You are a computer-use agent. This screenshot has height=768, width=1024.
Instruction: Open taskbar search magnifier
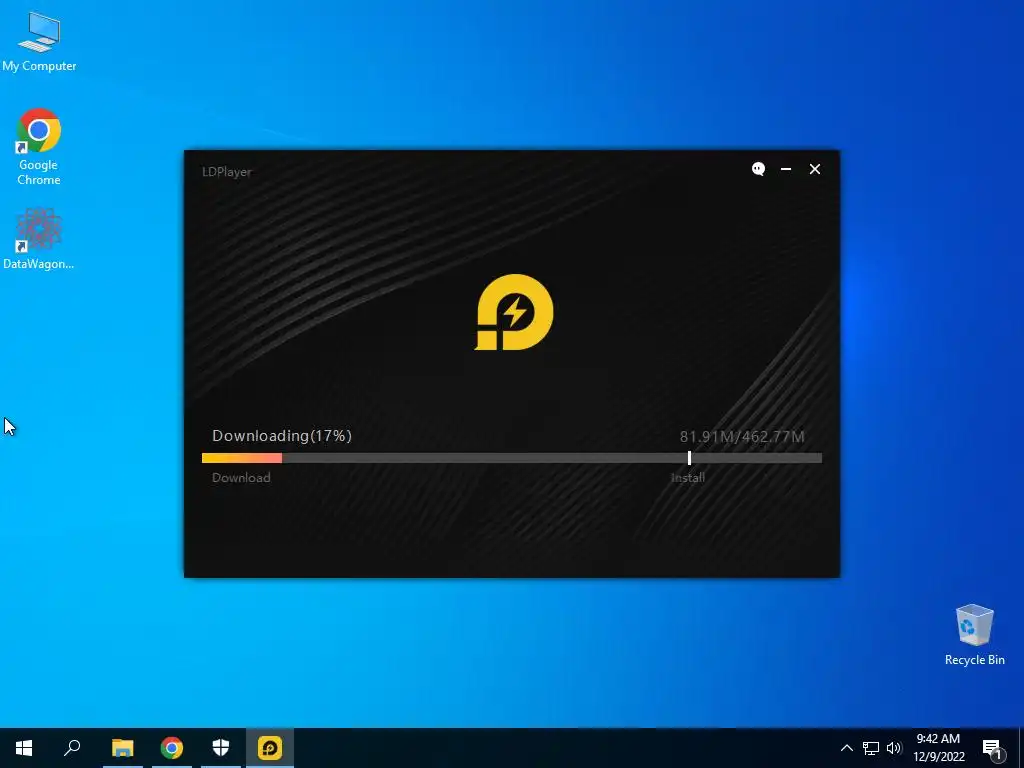tap(72, 748)
